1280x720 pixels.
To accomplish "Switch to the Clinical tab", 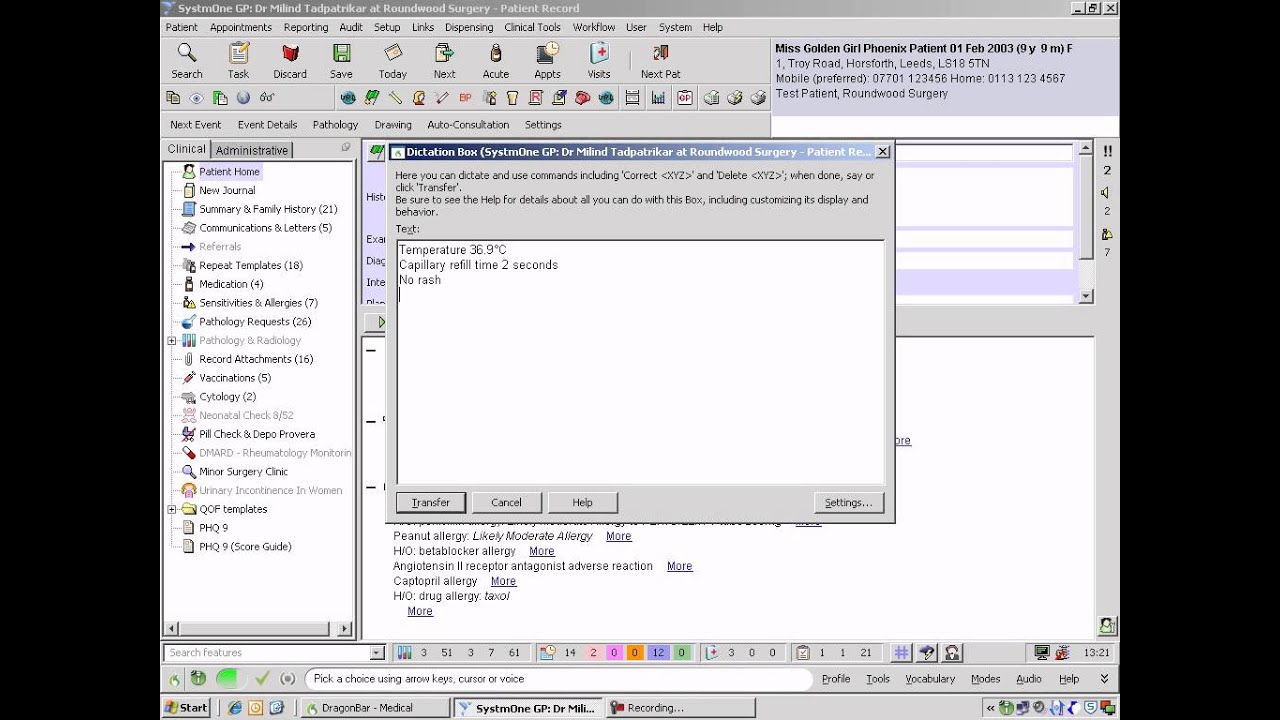I will (x=187, y=149).
